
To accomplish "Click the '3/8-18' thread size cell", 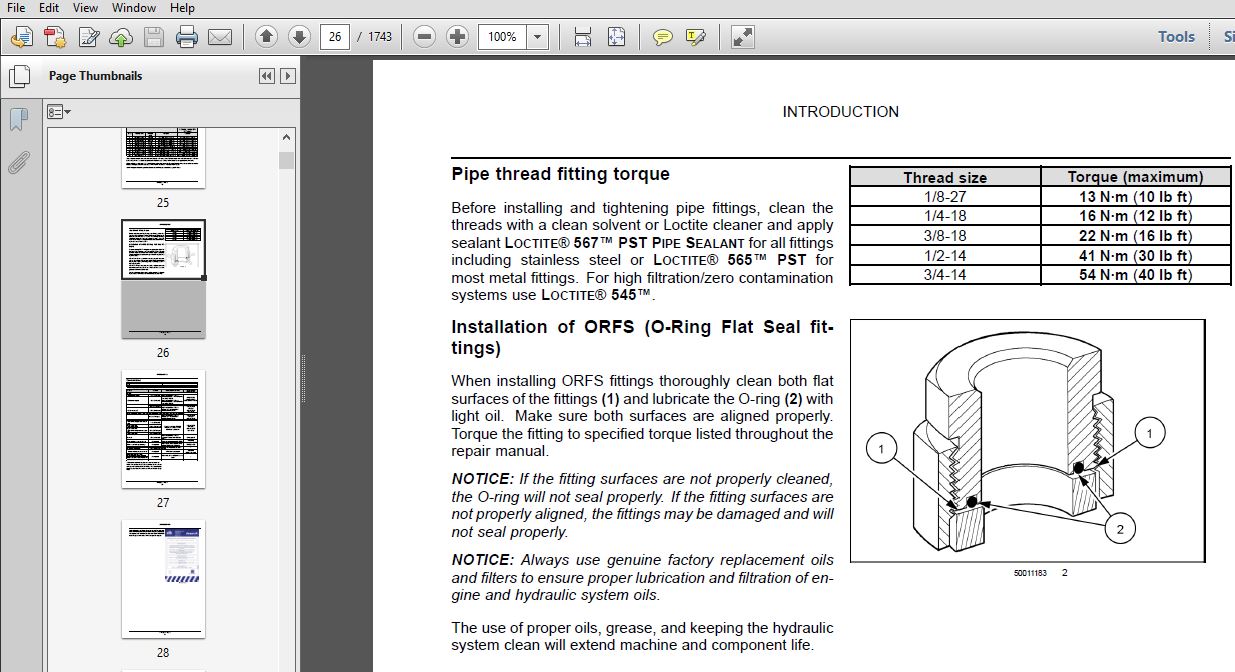I will tap(945, 236).
